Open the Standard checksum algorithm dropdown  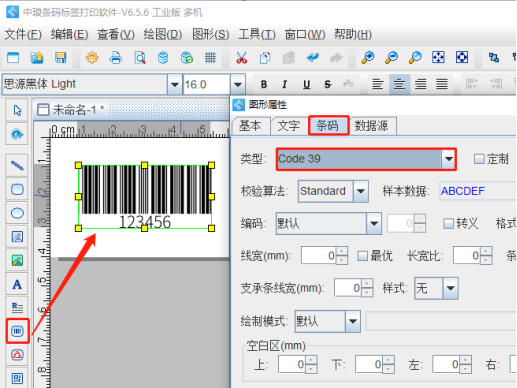361,191
